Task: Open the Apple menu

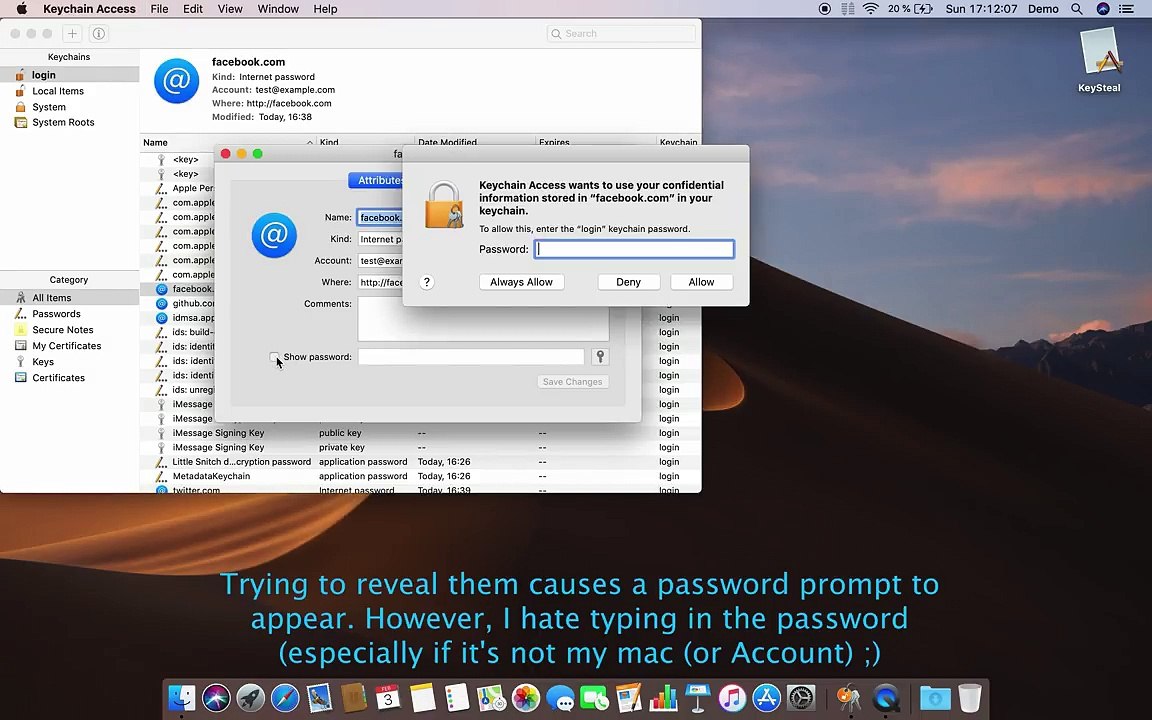Action: [21, 9]
